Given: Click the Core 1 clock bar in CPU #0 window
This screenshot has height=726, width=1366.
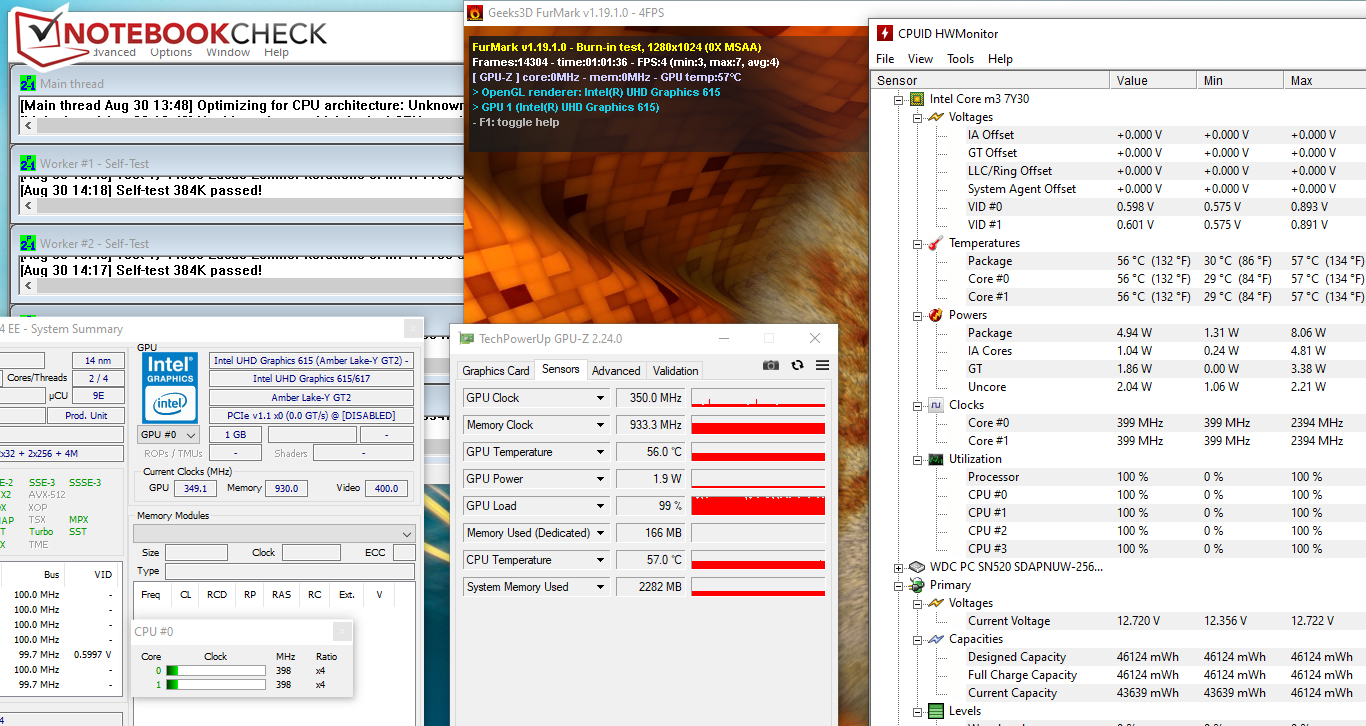Looking at the screenshot, I should (x=215, y=684).
